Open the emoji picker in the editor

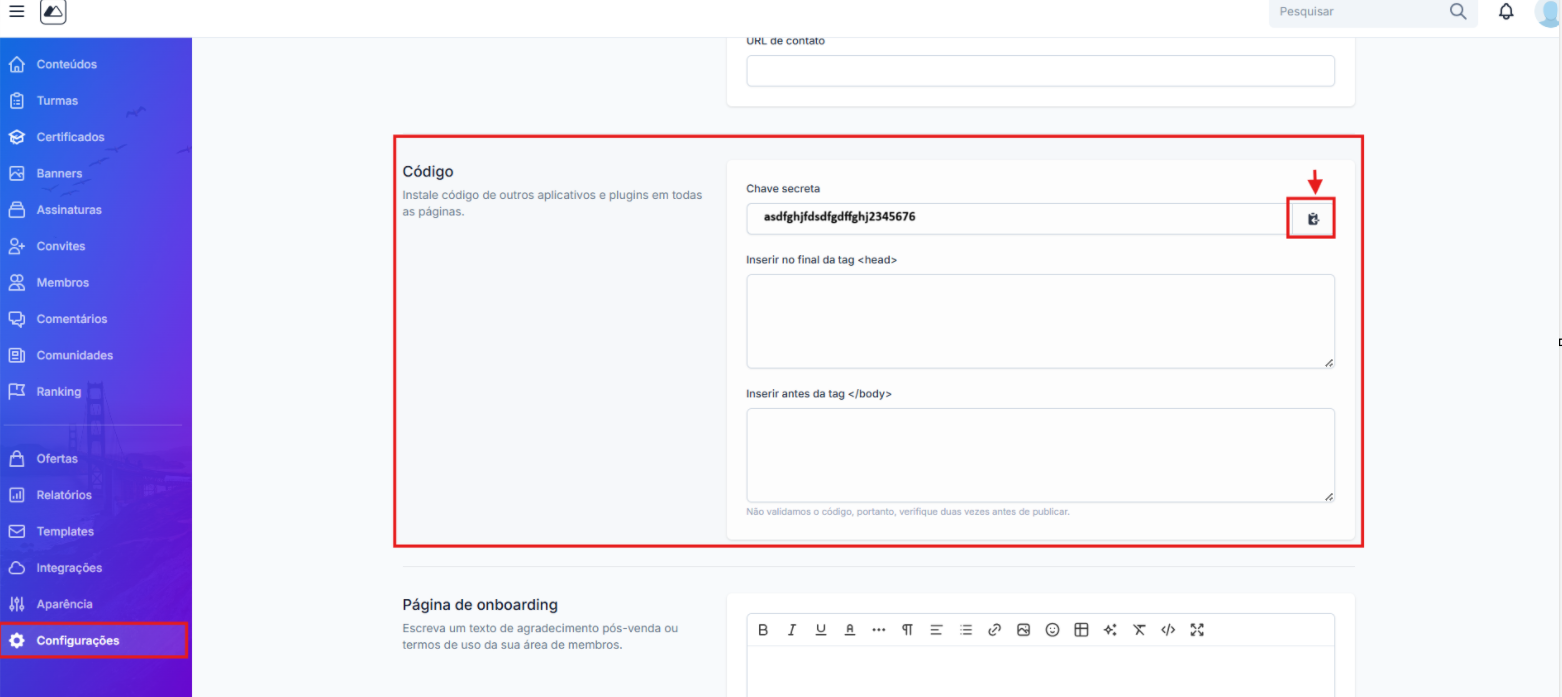[1052, 630]
